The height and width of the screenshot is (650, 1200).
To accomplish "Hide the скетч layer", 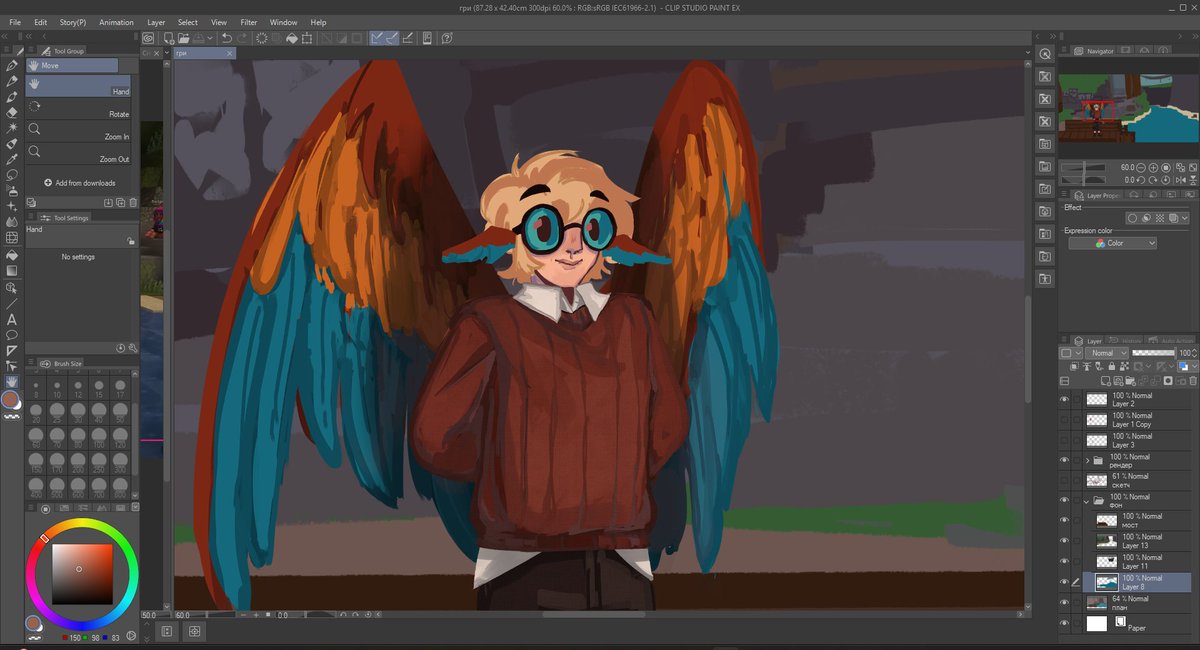I will coord(1064,480).
